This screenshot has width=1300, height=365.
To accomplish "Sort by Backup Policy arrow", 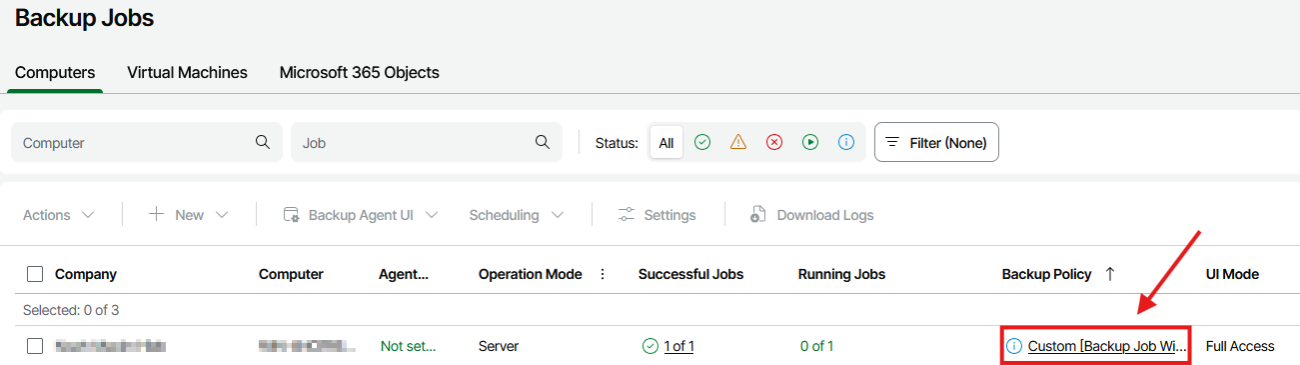I will click(1110, 274).
